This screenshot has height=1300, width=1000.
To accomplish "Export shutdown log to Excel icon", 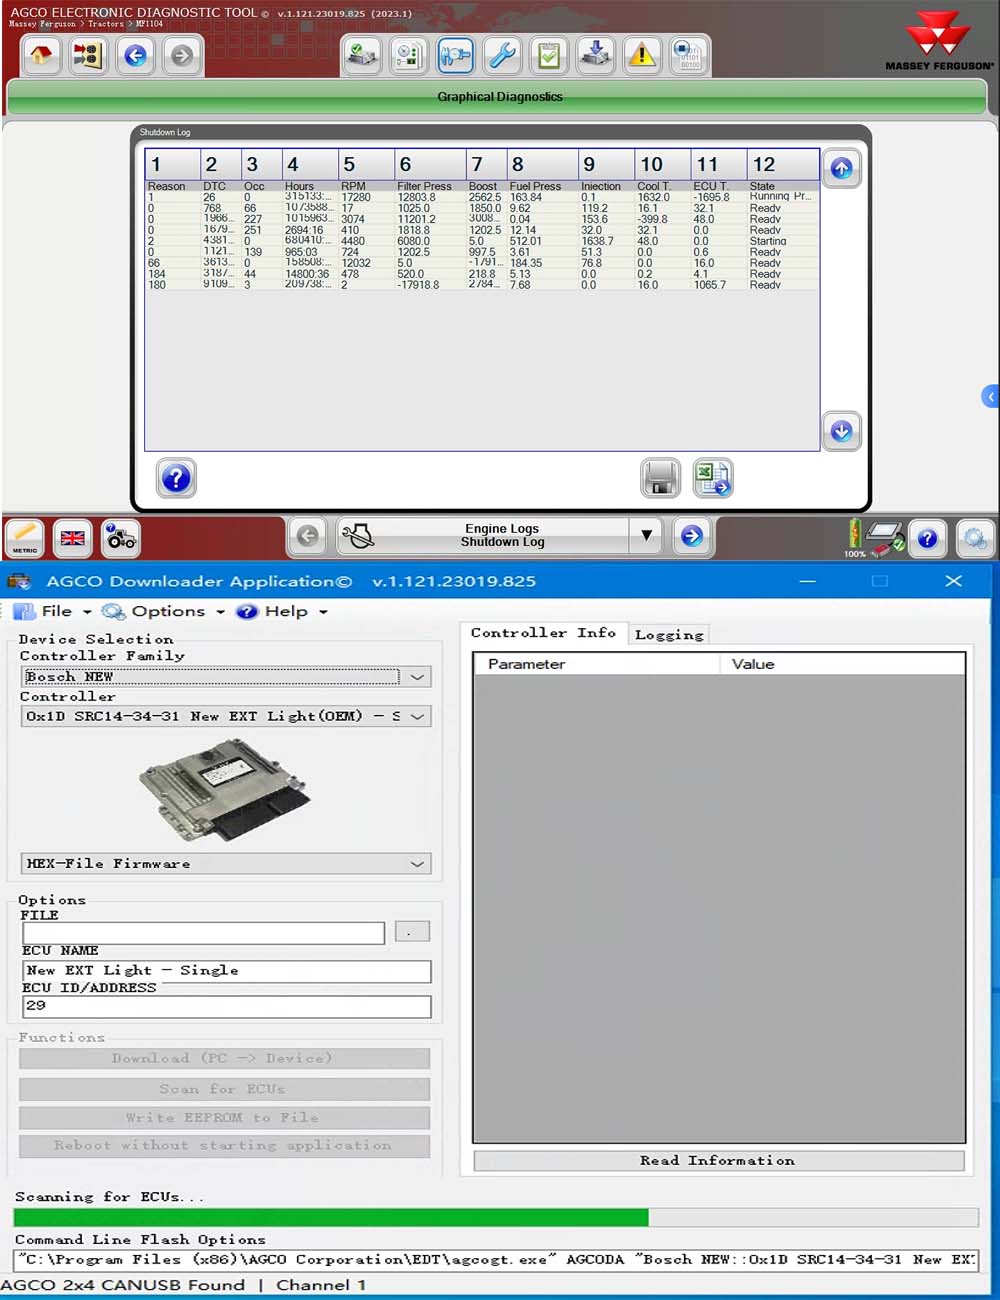I will 713,478.
